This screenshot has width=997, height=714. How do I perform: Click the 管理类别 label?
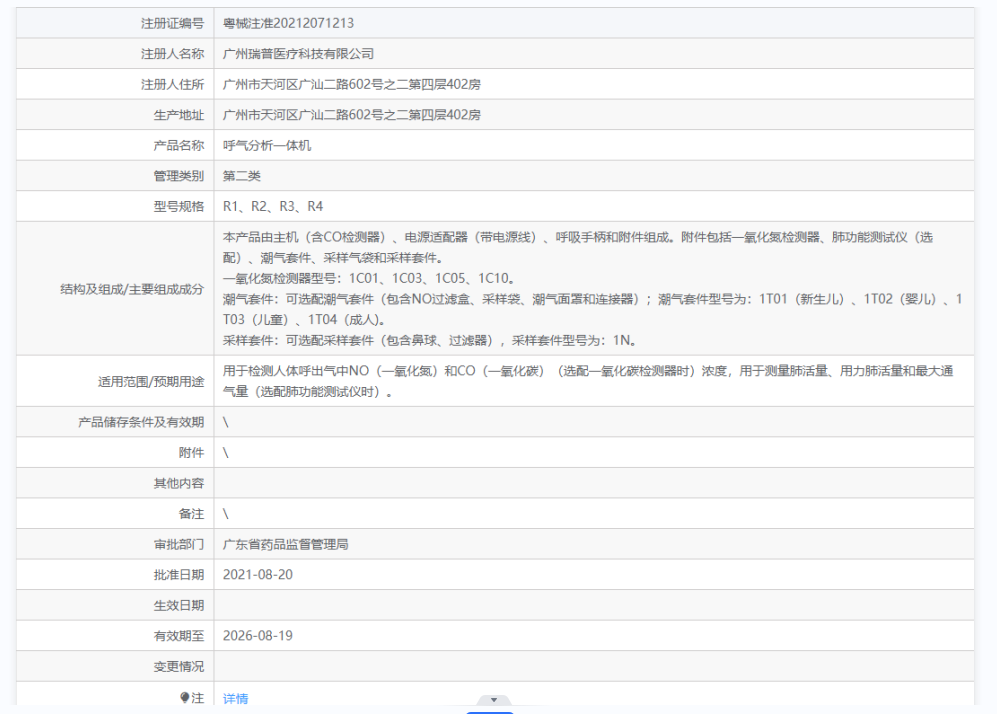click(x=179, y=176)
